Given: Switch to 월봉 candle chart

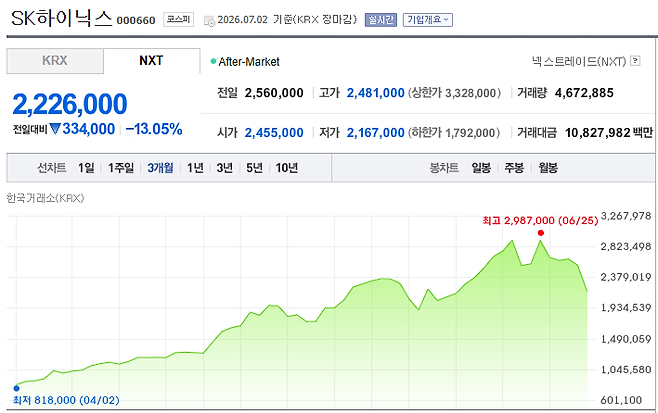Looking at the screenshot, I should point(548,168).
